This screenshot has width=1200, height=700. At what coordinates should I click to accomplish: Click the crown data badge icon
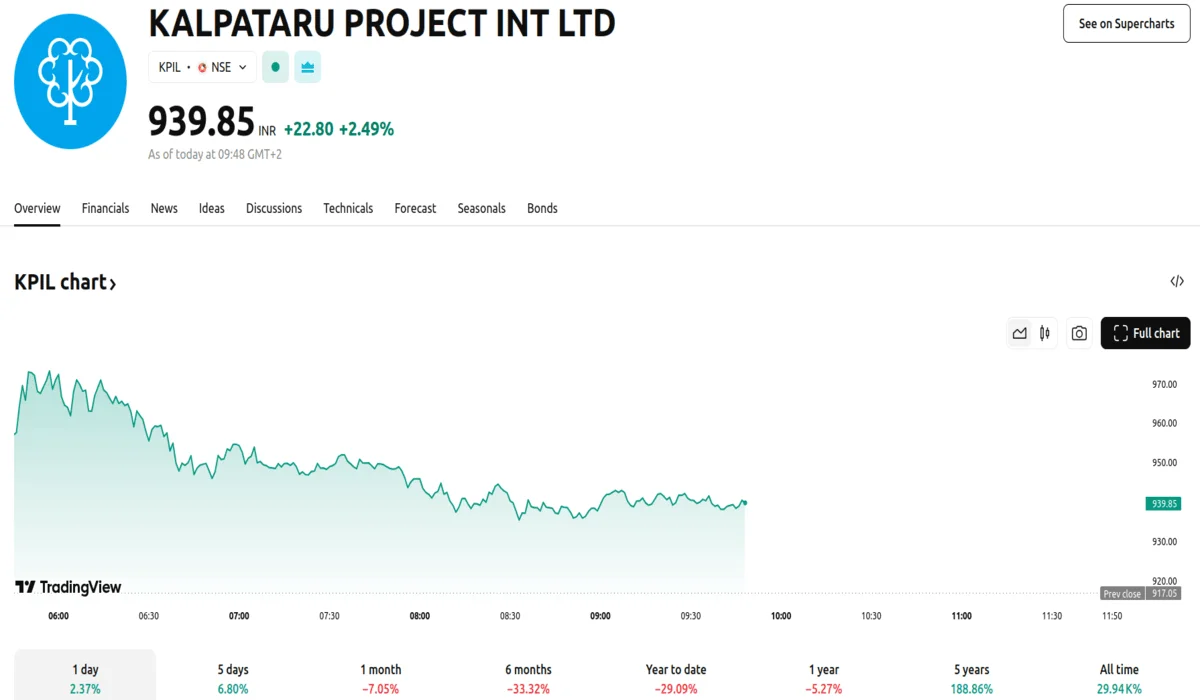coord(307,67)
